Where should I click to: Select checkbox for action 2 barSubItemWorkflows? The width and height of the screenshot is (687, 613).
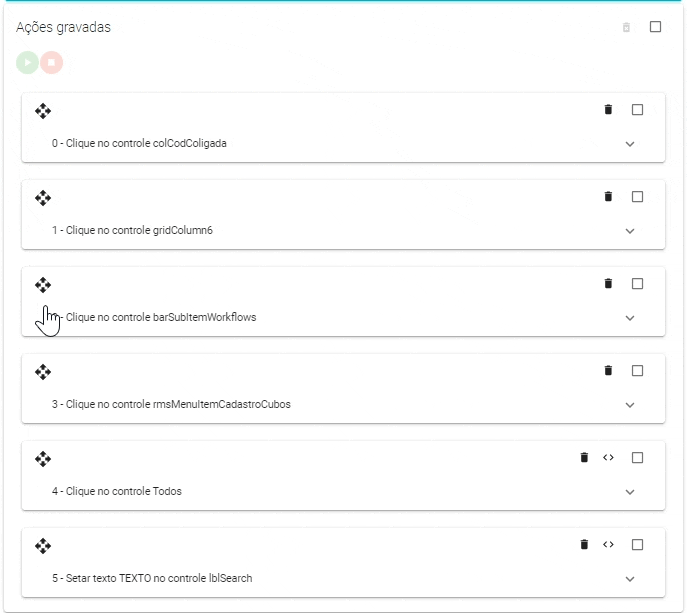pos(637,284)
